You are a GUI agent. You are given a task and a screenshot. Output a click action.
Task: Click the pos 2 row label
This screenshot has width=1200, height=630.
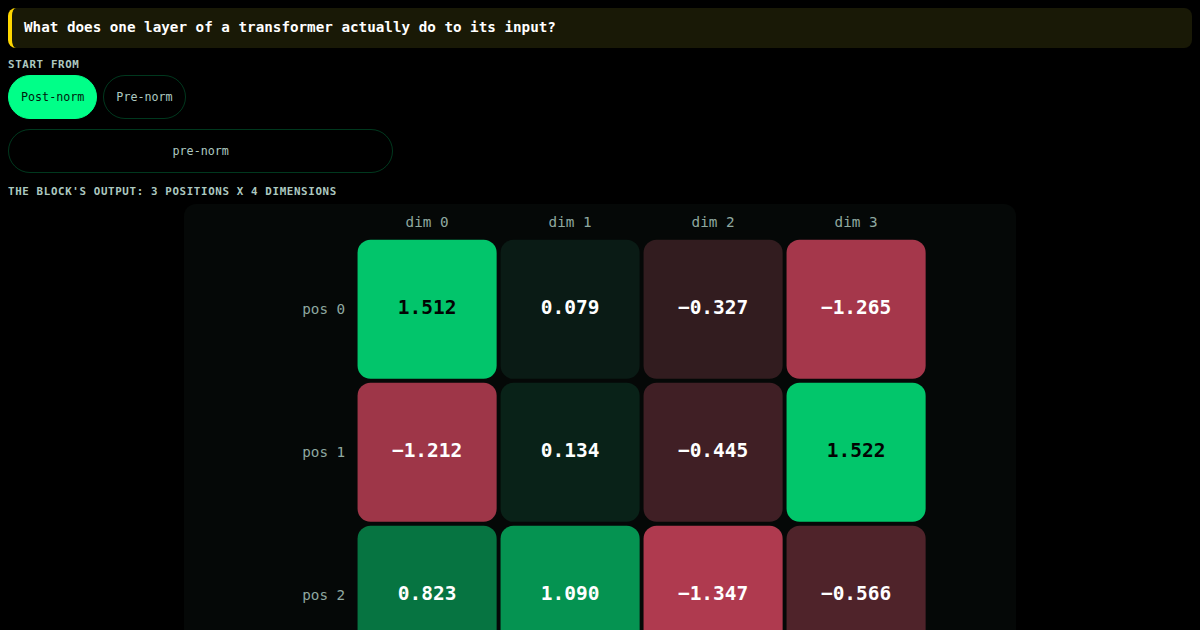[x=324, y=595]
